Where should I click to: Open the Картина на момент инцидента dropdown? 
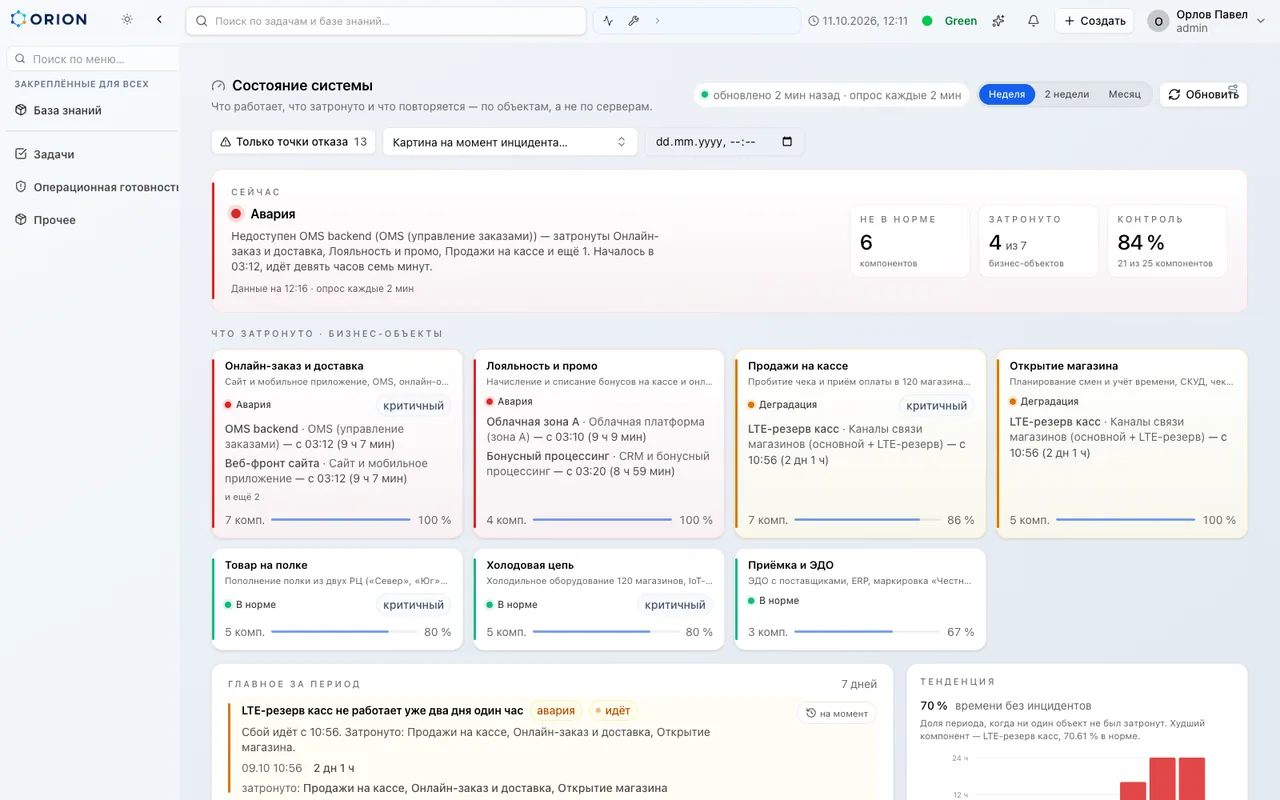(510, 142)
